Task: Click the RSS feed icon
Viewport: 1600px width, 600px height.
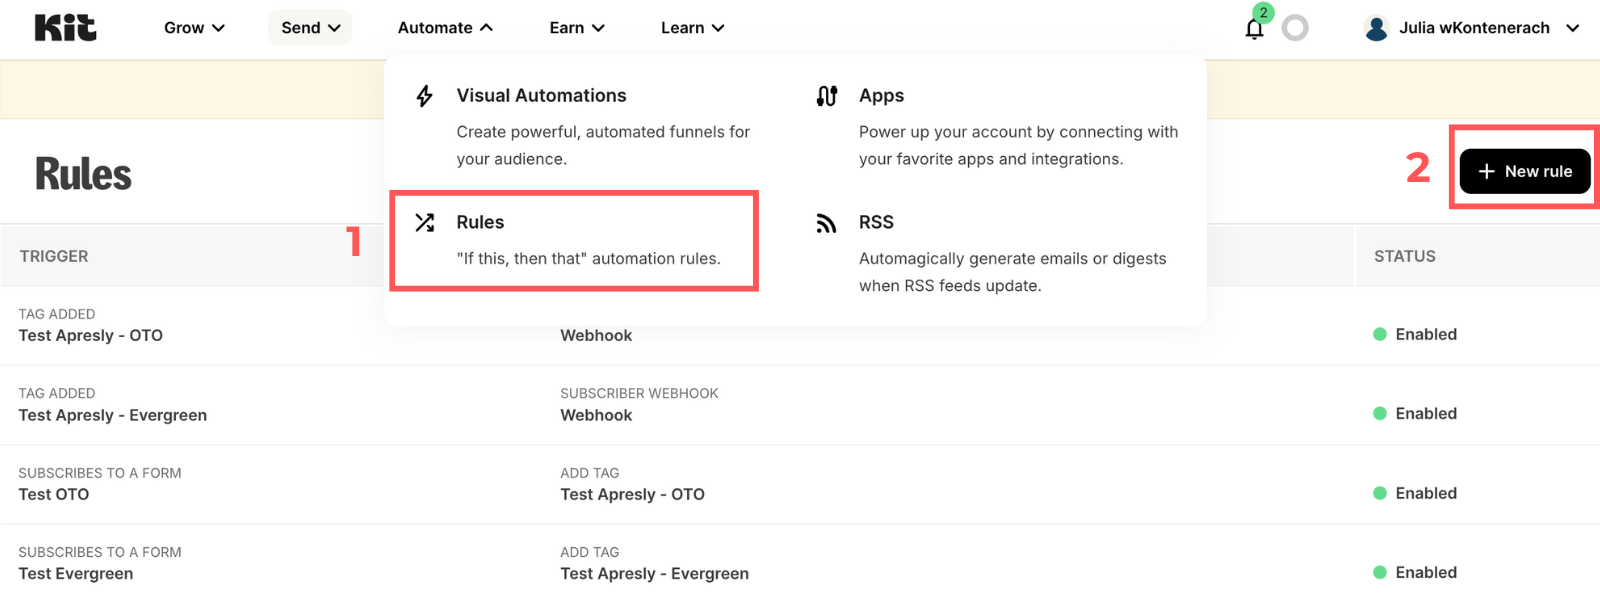Action: pyautogui.click(x=826, y=223)
